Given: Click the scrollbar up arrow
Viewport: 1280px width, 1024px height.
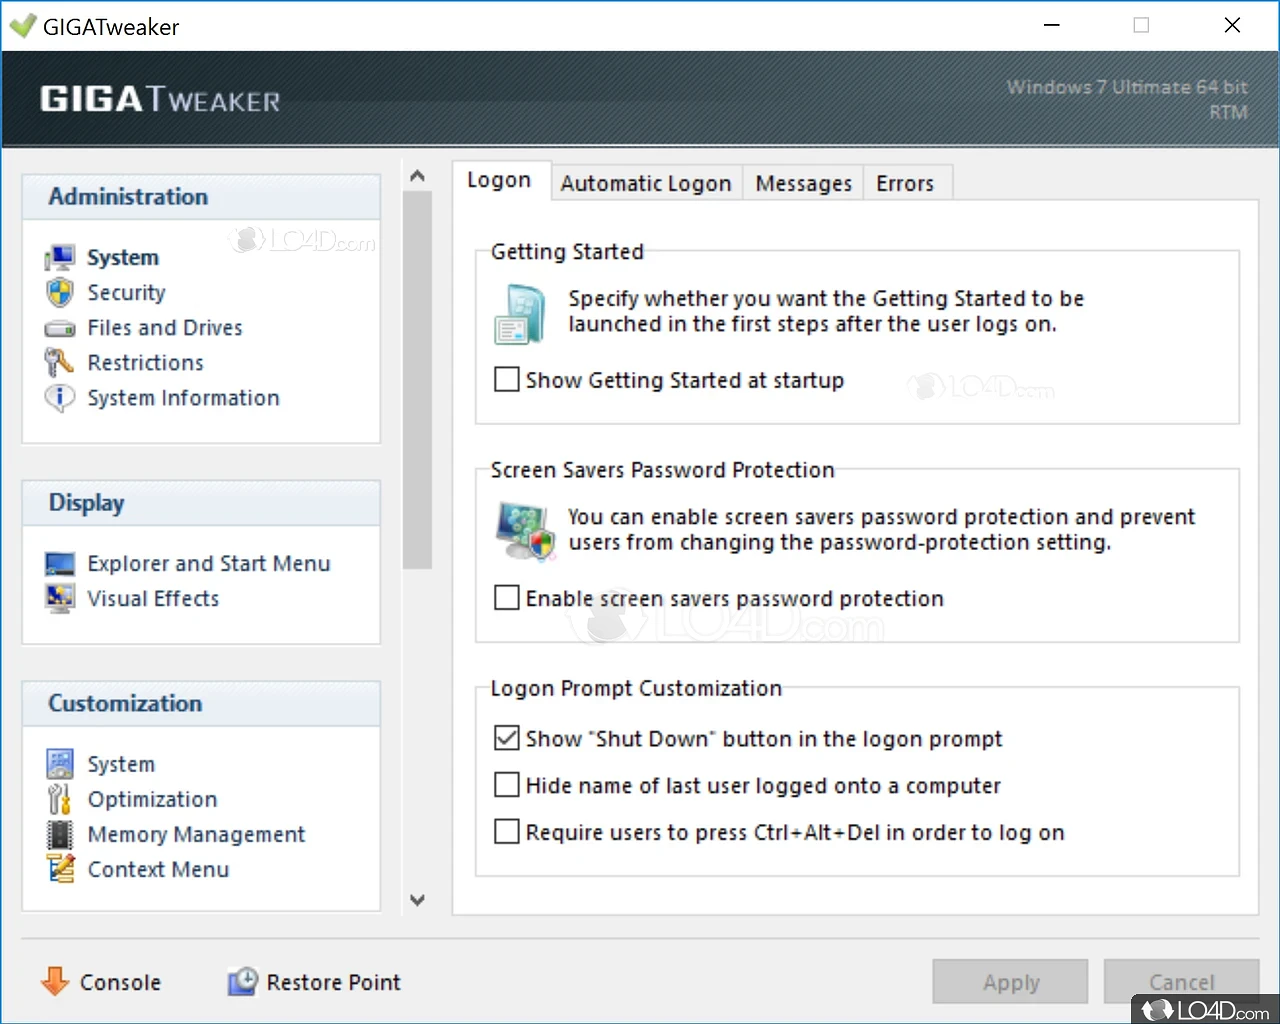Looking at the screenshot, I should [x=417, y=174].
